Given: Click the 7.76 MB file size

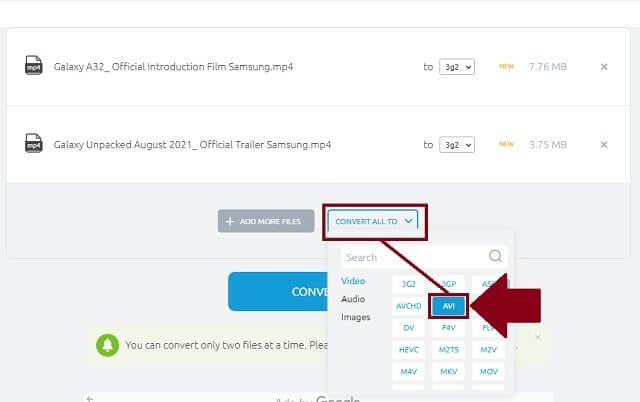Looking at the screenshot, I should pos(548,67).
